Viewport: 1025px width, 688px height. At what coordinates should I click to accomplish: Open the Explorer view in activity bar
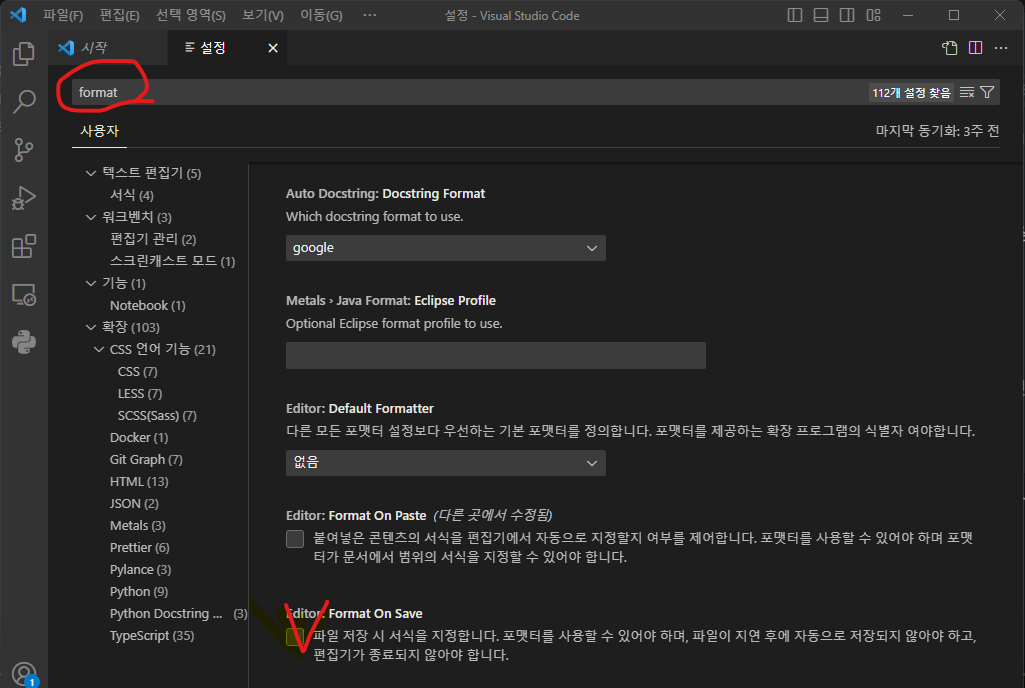pos(24,54)
